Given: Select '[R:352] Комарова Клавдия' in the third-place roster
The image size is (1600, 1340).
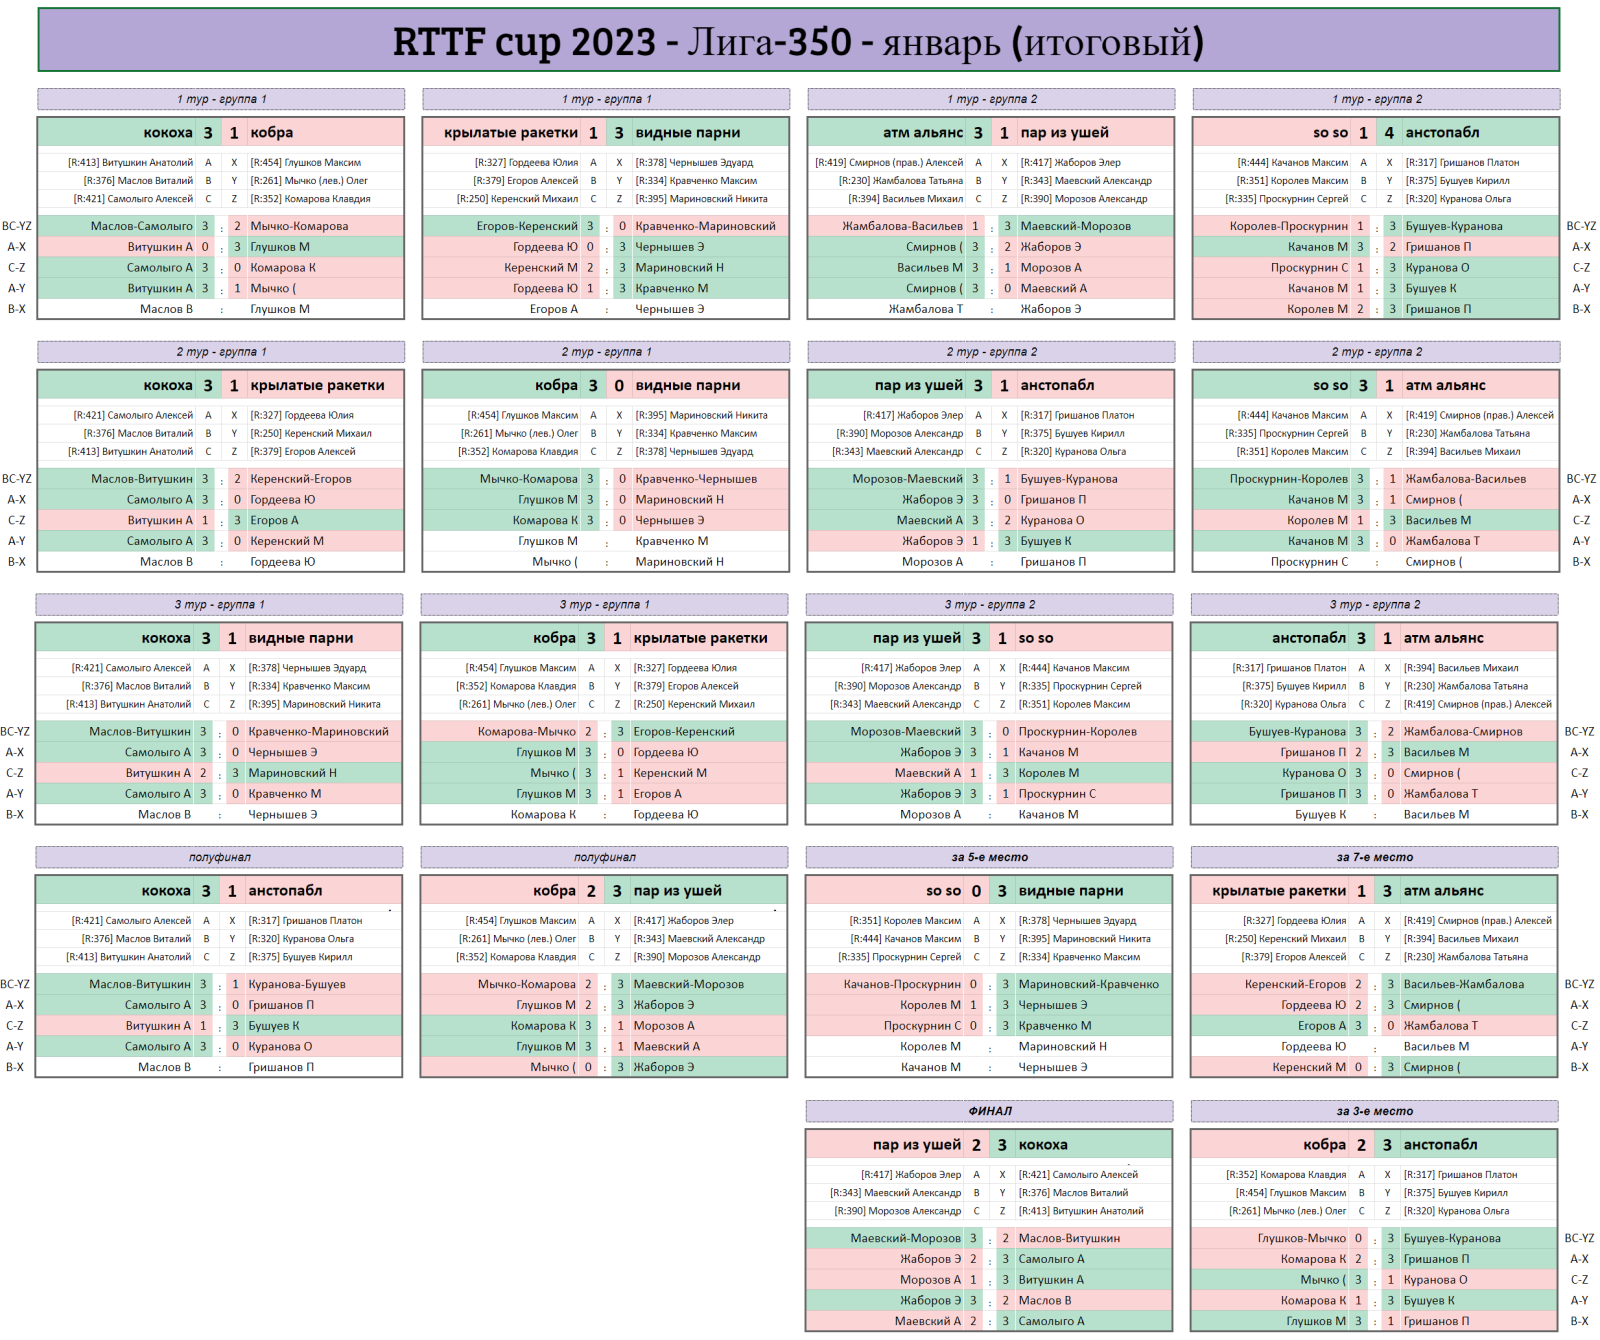Looking at the screenshot, I should [1286, 1175].
